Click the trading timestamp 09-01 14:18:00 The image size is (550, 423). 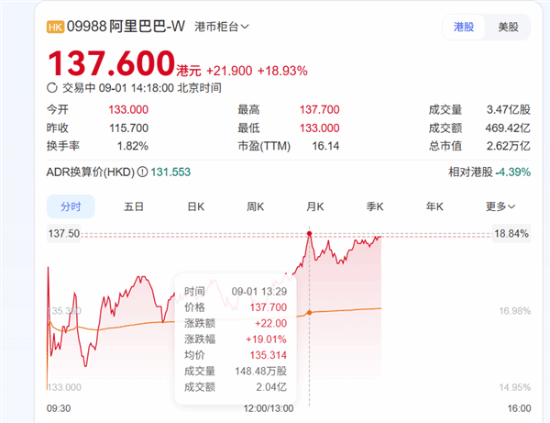coord(136,88)
